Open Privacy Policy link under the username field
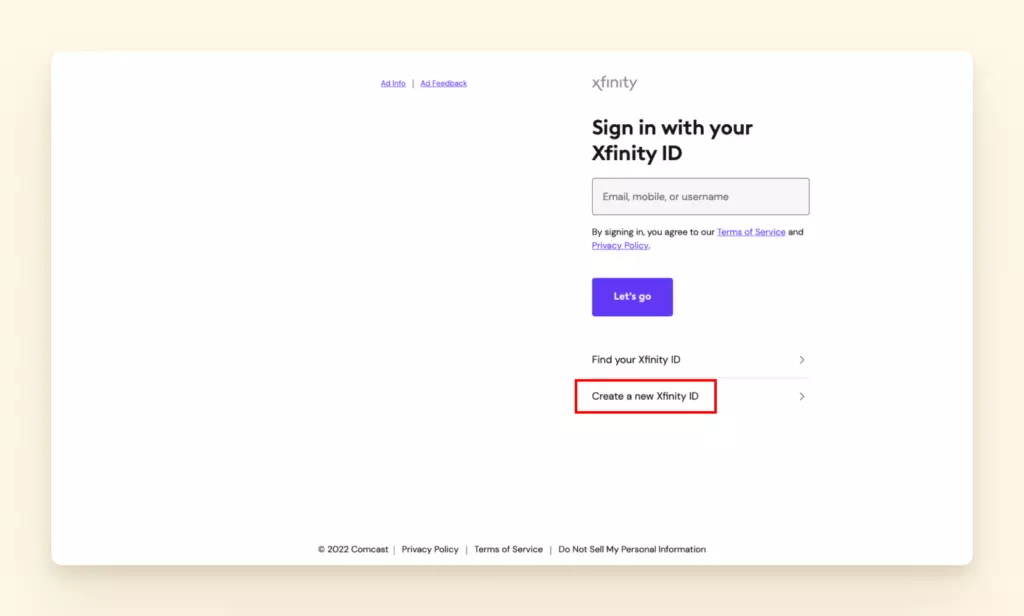This screenshot has width=1024, height=616. click(x=620, y=246)
